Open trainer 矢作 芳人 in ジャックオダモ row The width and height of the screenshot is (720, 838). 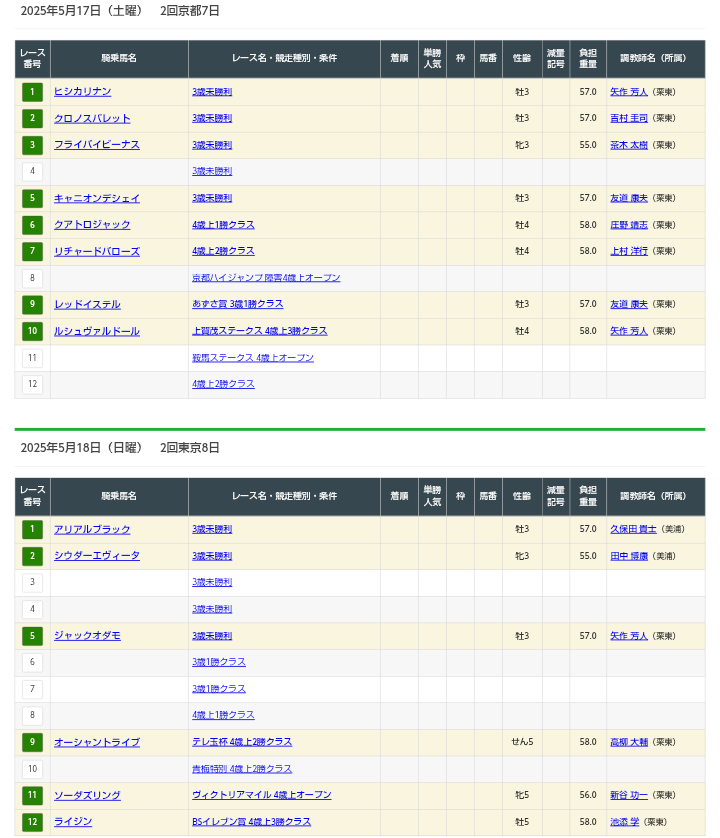point(629,635)
